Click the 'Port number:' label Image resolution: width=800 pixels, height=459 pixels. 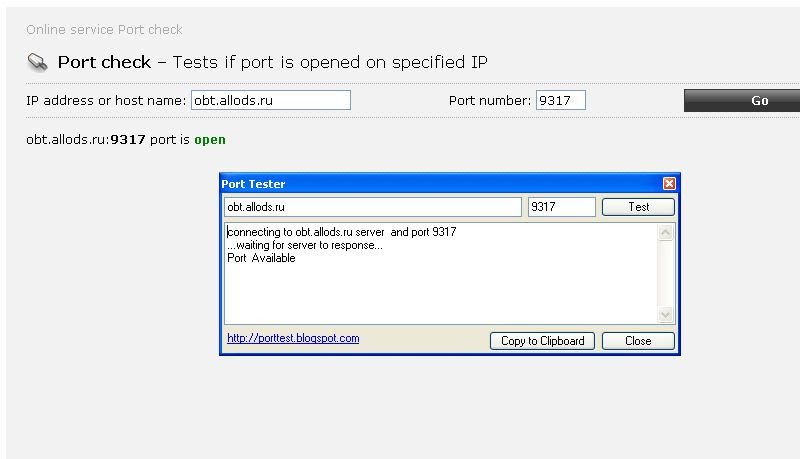pos(490,100)
